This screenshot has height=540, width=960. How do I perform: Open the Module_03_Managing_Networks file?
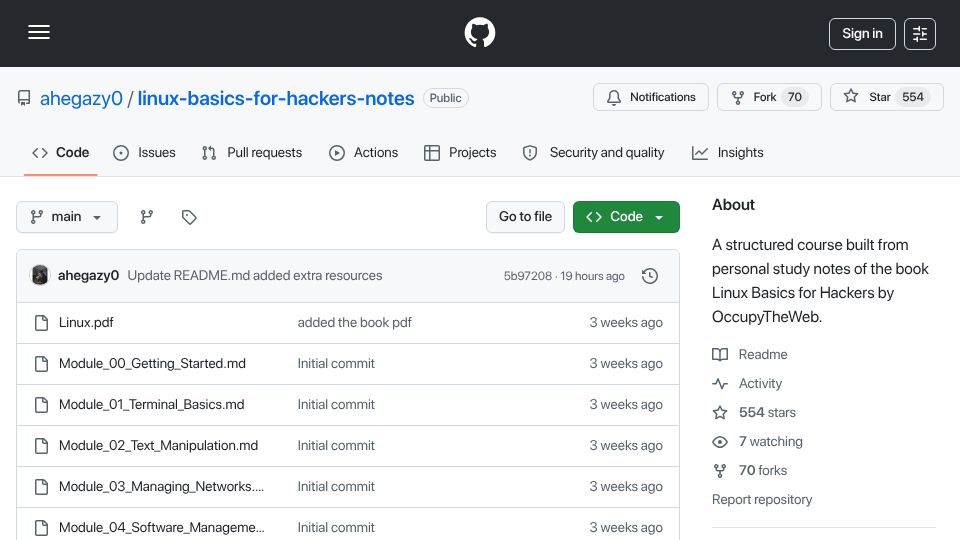click(162, 487)
